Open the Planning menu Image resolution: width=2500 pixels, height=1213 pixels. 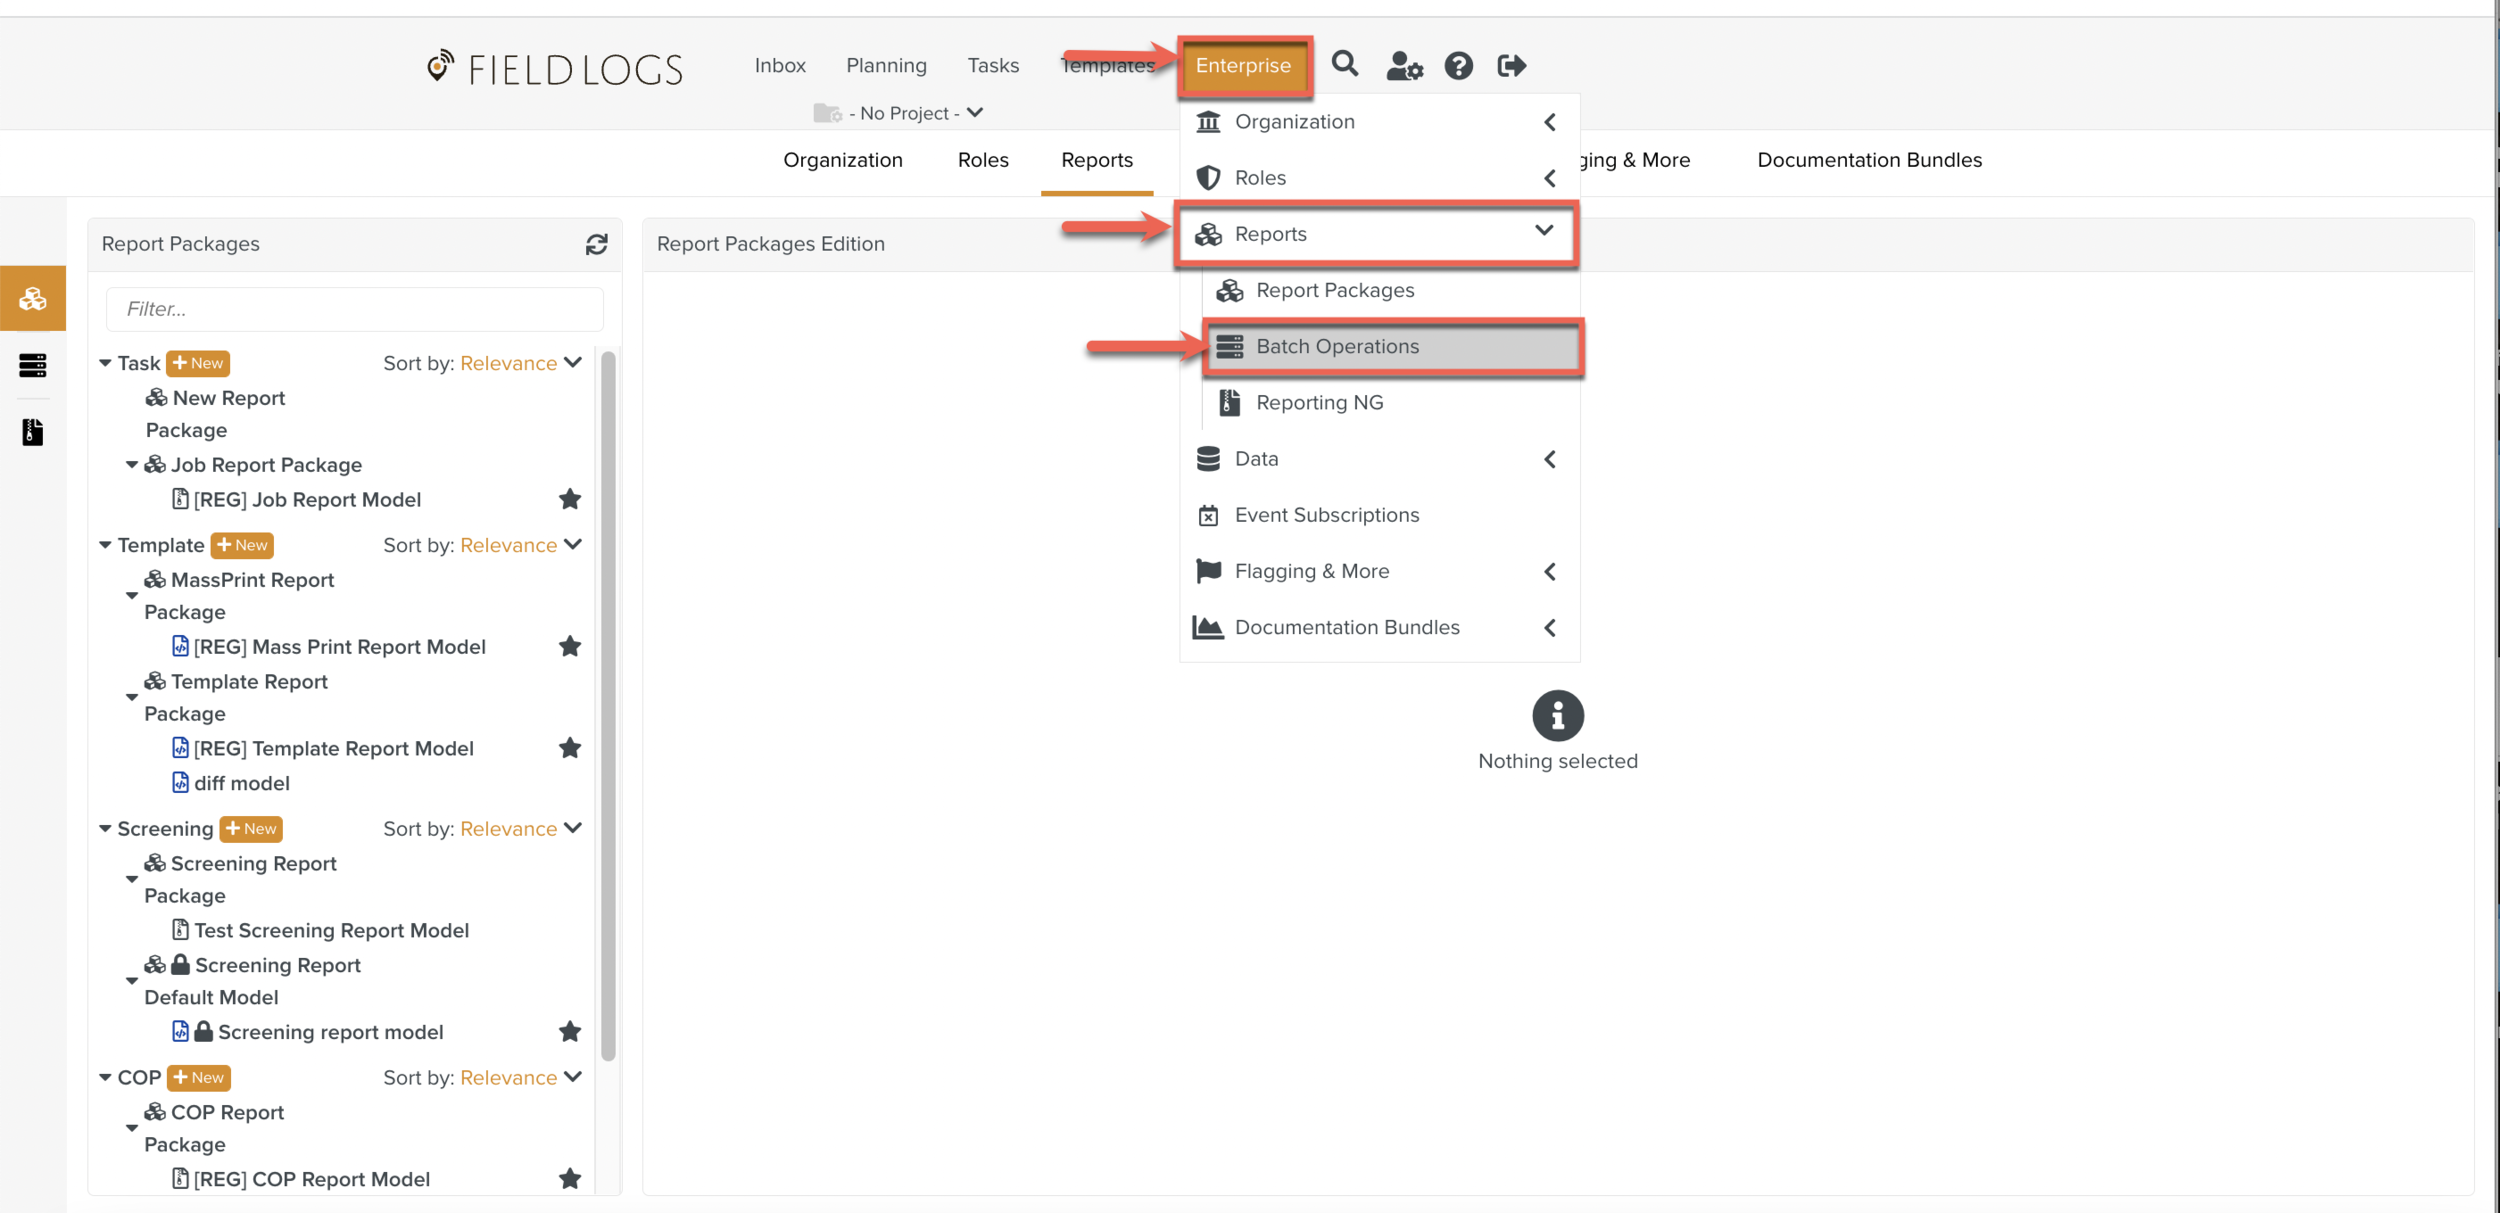click(x=886, y=65)
